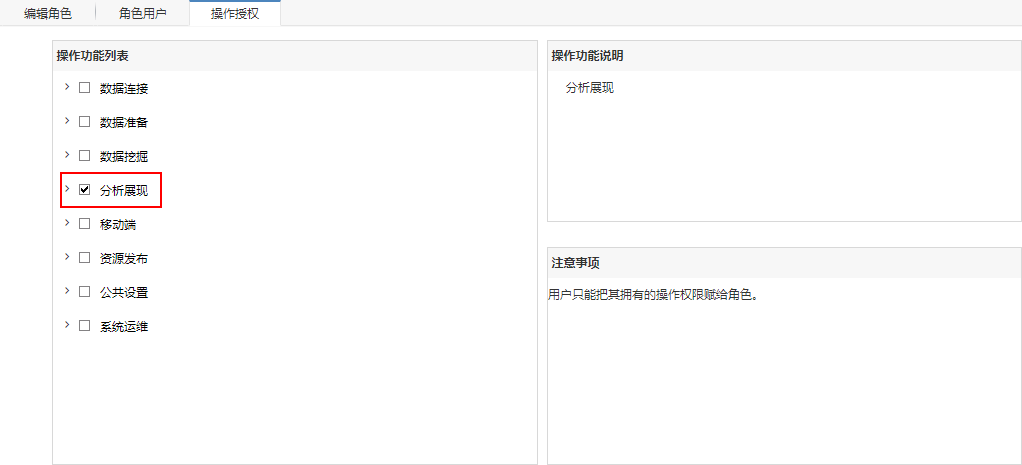
Task: Select the 操作授权 tab
Action: pos(235,14)
